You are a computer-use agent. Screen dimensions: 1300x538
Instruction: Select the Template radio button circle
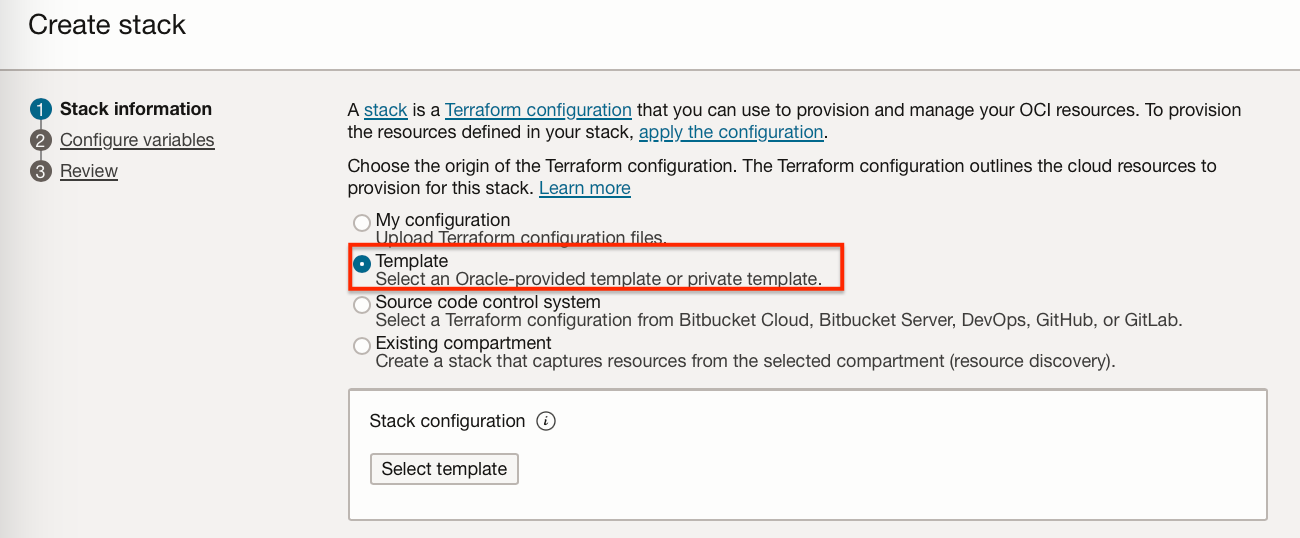(362, 264)
